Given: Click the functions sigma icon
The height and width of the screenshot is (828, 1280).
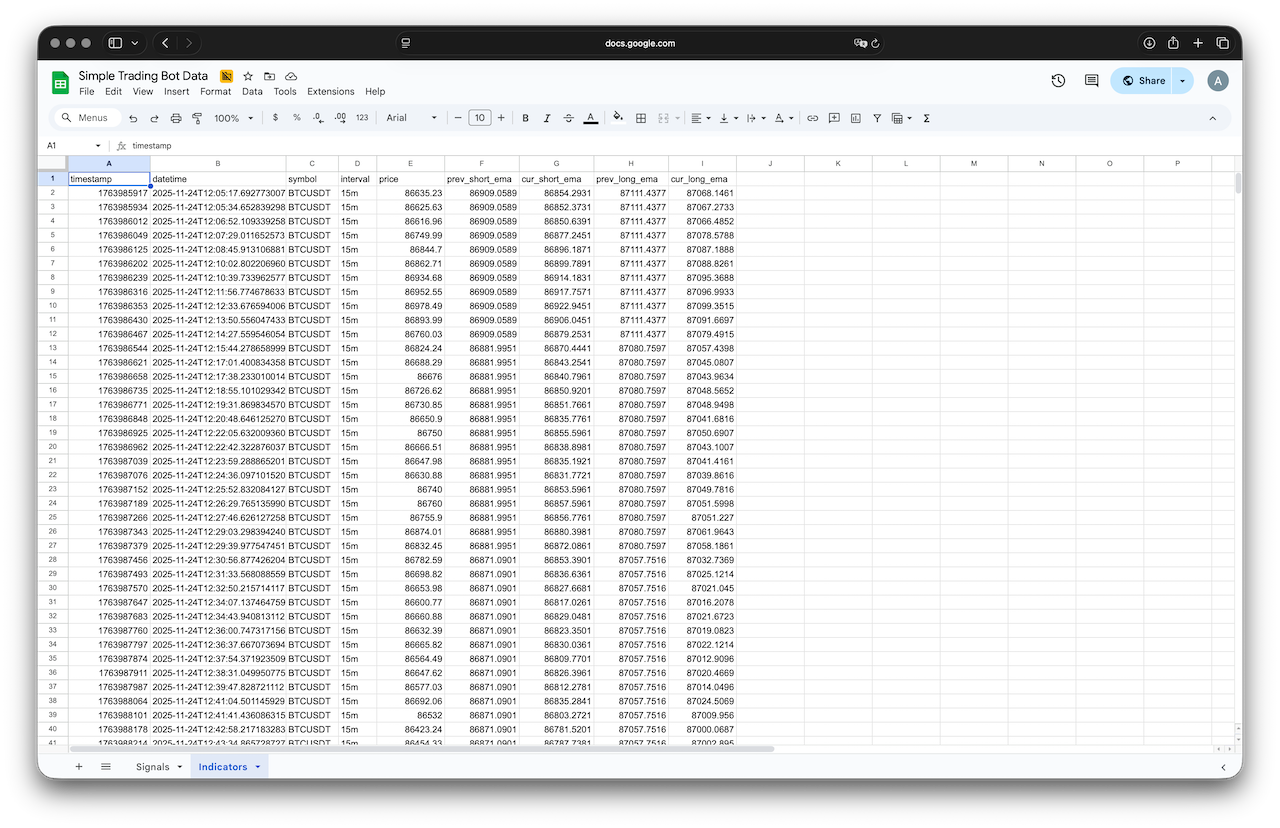Looking at the screenshot, I should 926,118.
